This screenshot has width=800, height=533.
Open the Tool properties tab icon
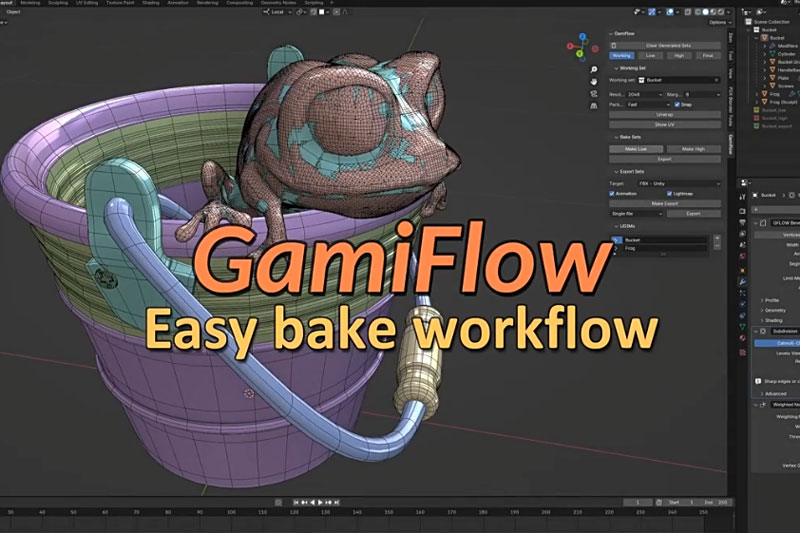pos(742,197)
